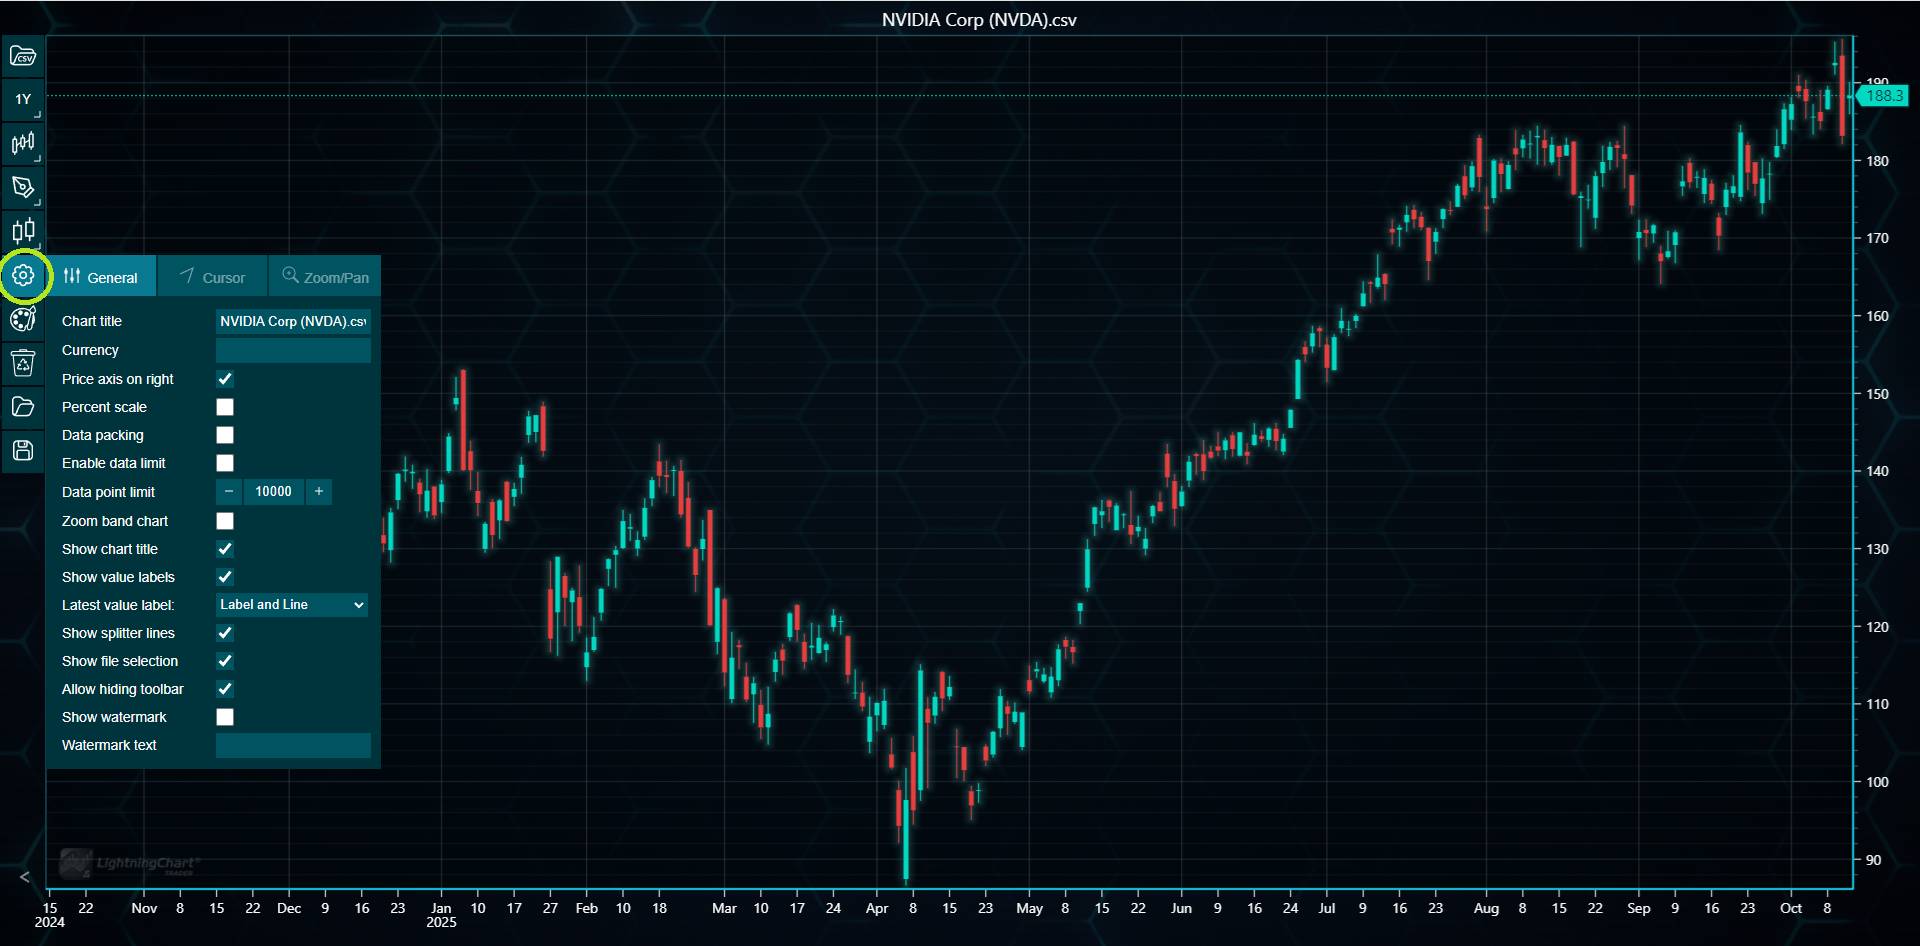Image resolution: width=1920 pixels, height=946 pixels.
Task: Click the save floppy disk icon
Action: [x=23, y=451]
